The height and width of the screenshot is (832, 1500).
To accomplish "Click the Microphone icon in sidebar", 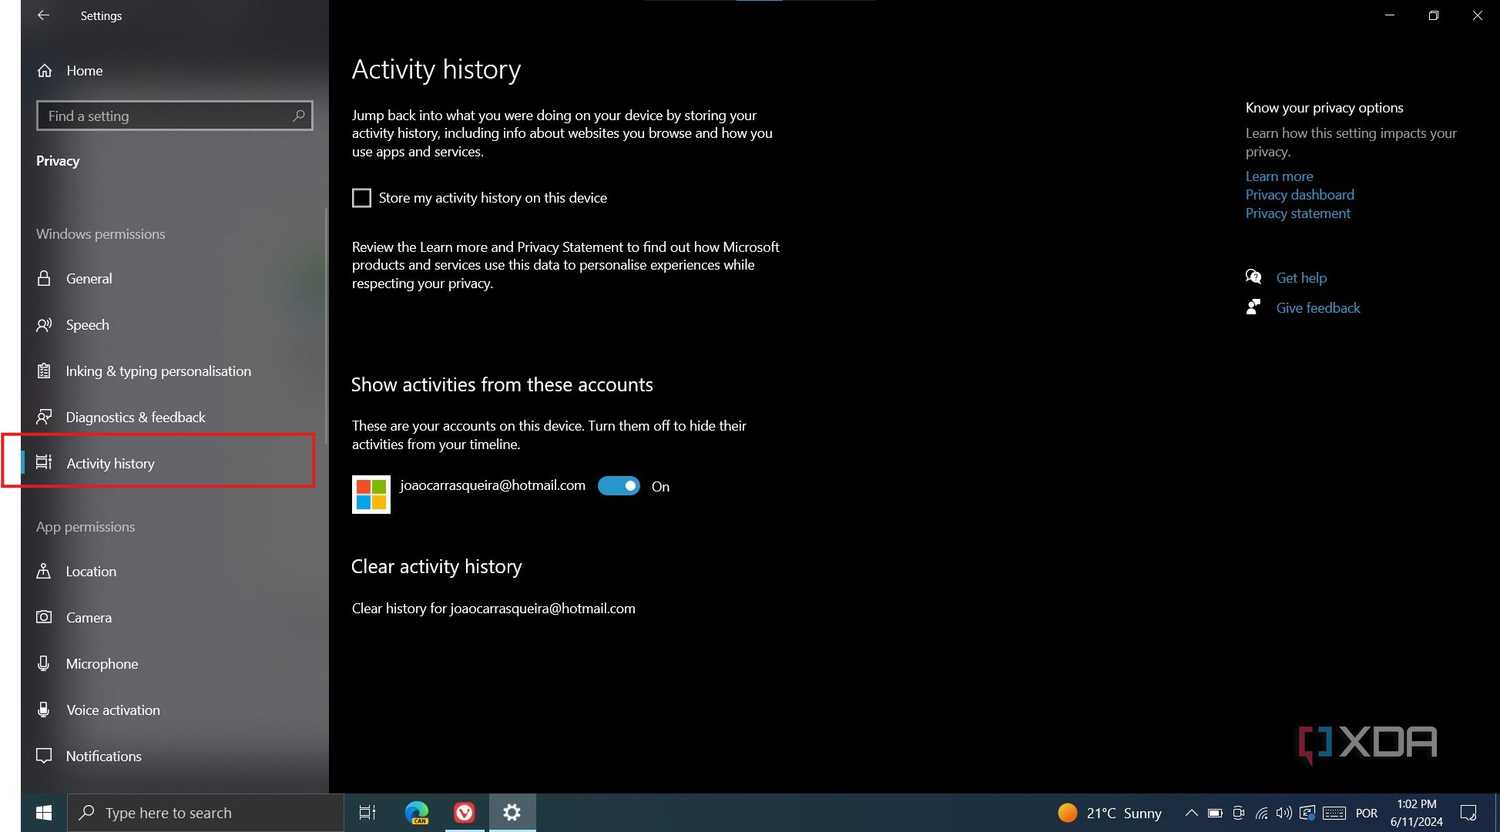I will tap(44, 663).
